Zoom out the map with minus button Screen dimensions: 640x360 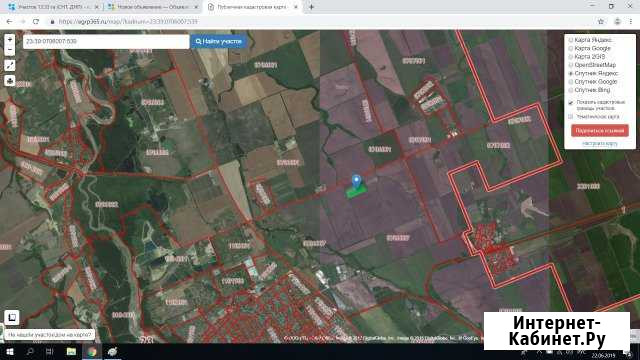click(x=10, y=51)
